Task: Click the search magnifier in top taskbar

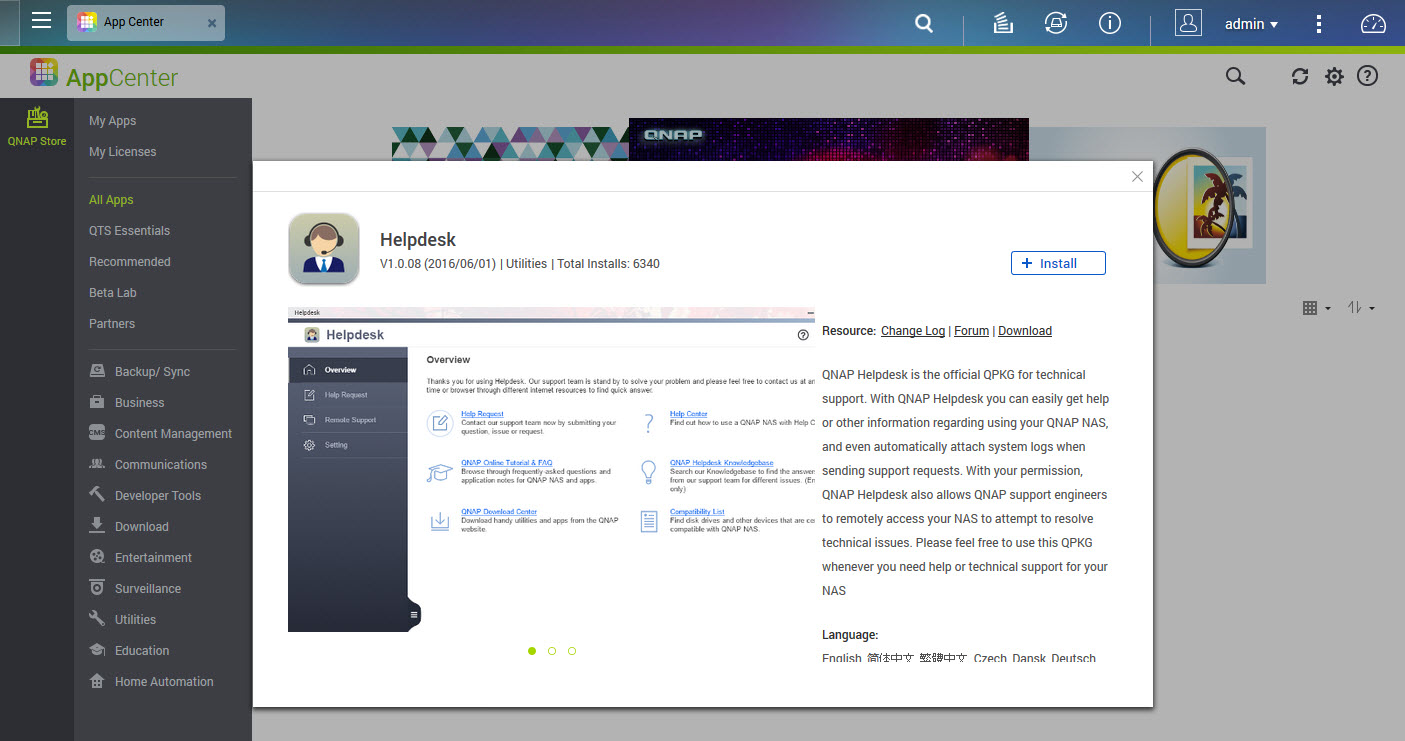Action: point(924,24)
